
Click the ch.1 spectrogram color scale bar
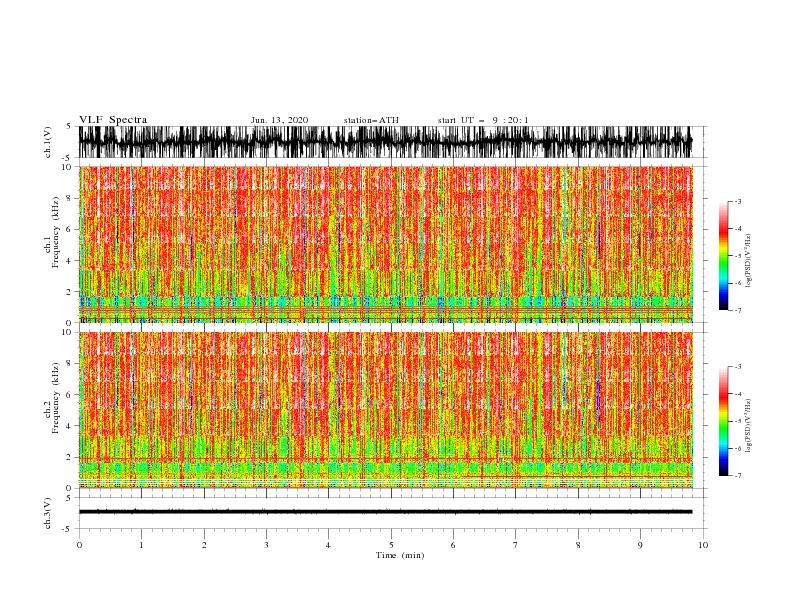(723, 255)
